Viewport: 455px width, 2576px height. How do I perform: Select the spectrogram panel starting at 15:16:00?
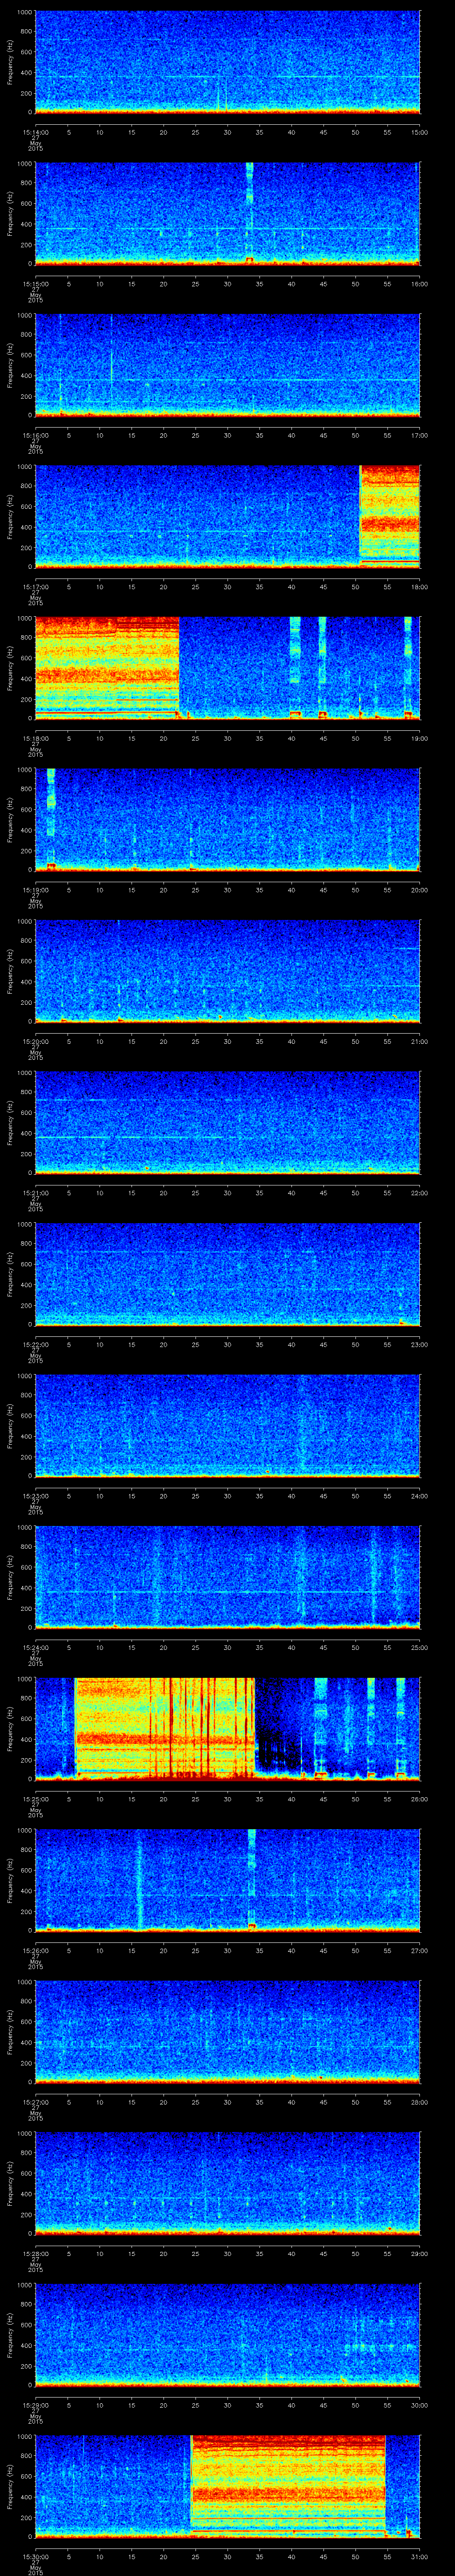227,365
